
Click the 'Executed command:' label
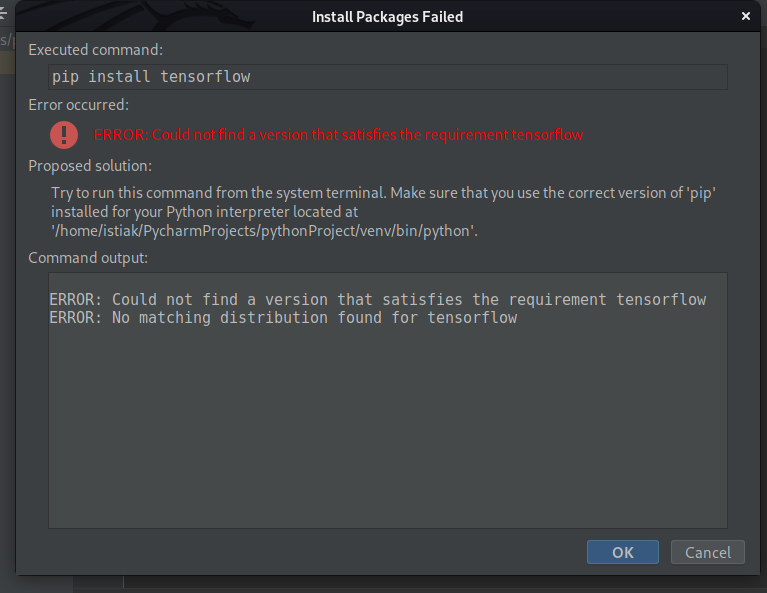(x=96, y=50)
